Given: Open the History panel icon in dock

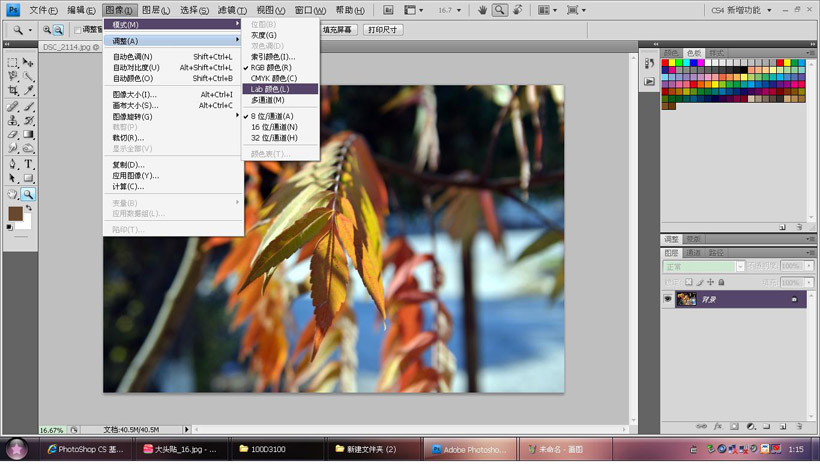Looking at the screenshot, I should point(649,63).
